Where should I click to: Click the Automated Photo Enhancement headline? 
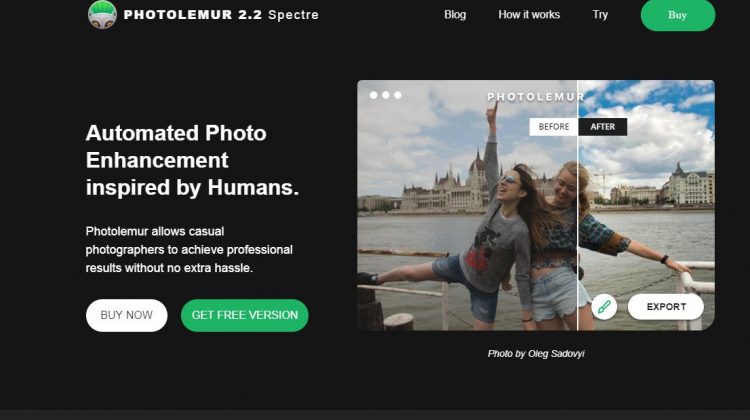pos(192,160)
